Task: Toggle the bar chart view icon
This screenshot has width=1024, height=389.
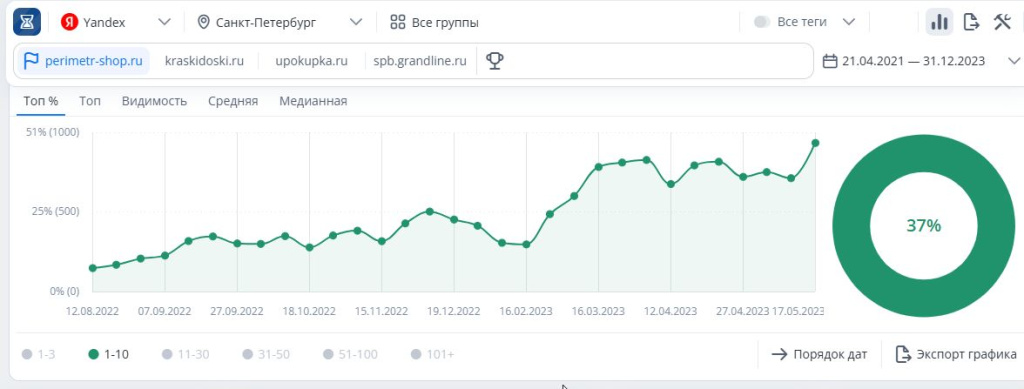Action: point(939,22)
